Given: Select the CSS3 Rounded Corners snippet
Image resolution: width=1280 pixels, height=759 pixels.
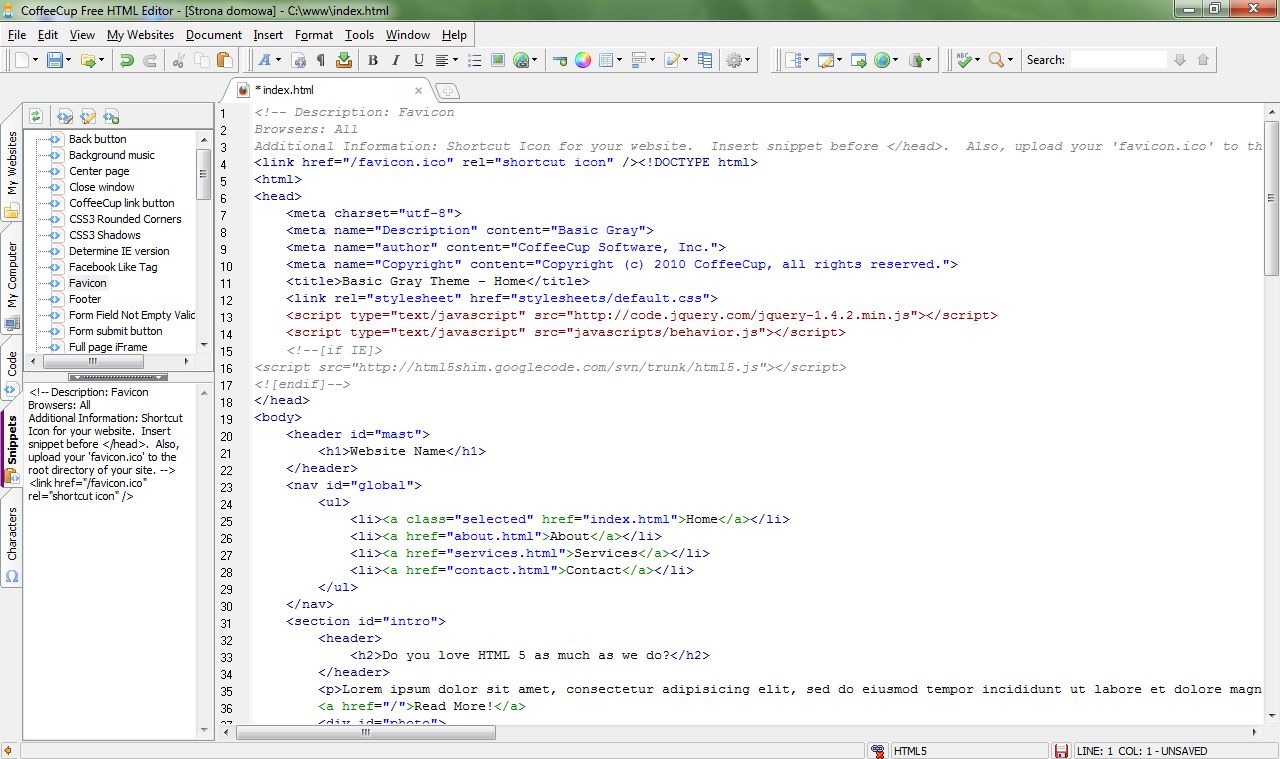Looking at the screenshot, I should pyautogui.click(x=125, y=219).
